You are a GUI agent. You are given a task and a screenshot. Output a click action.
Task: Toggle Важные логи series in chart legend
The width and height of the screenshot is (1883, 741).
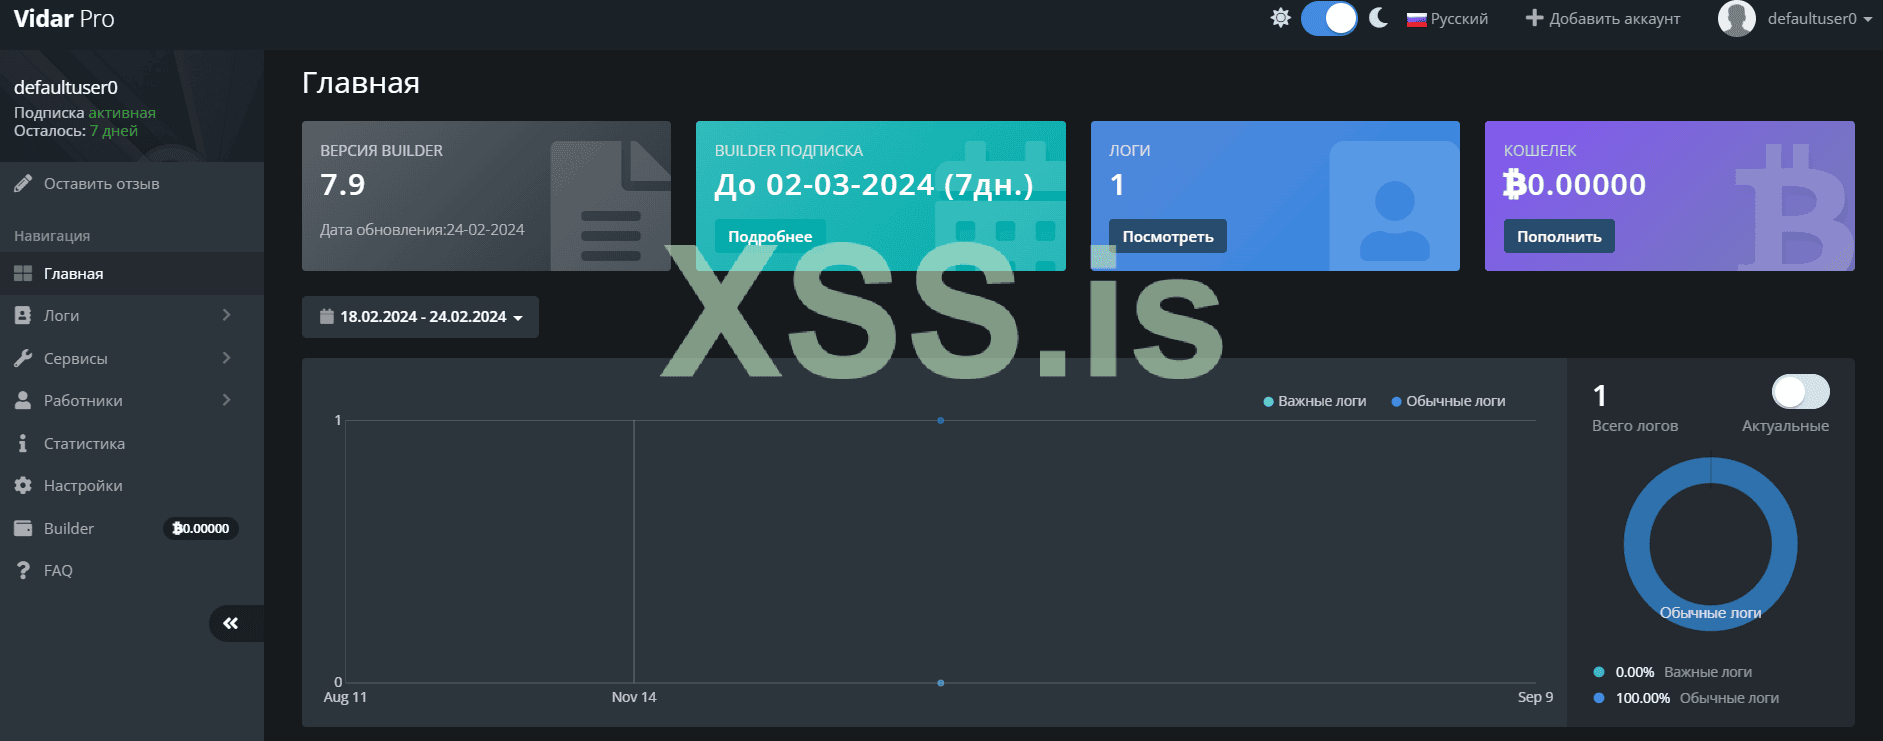click(x=1315, y=401)
